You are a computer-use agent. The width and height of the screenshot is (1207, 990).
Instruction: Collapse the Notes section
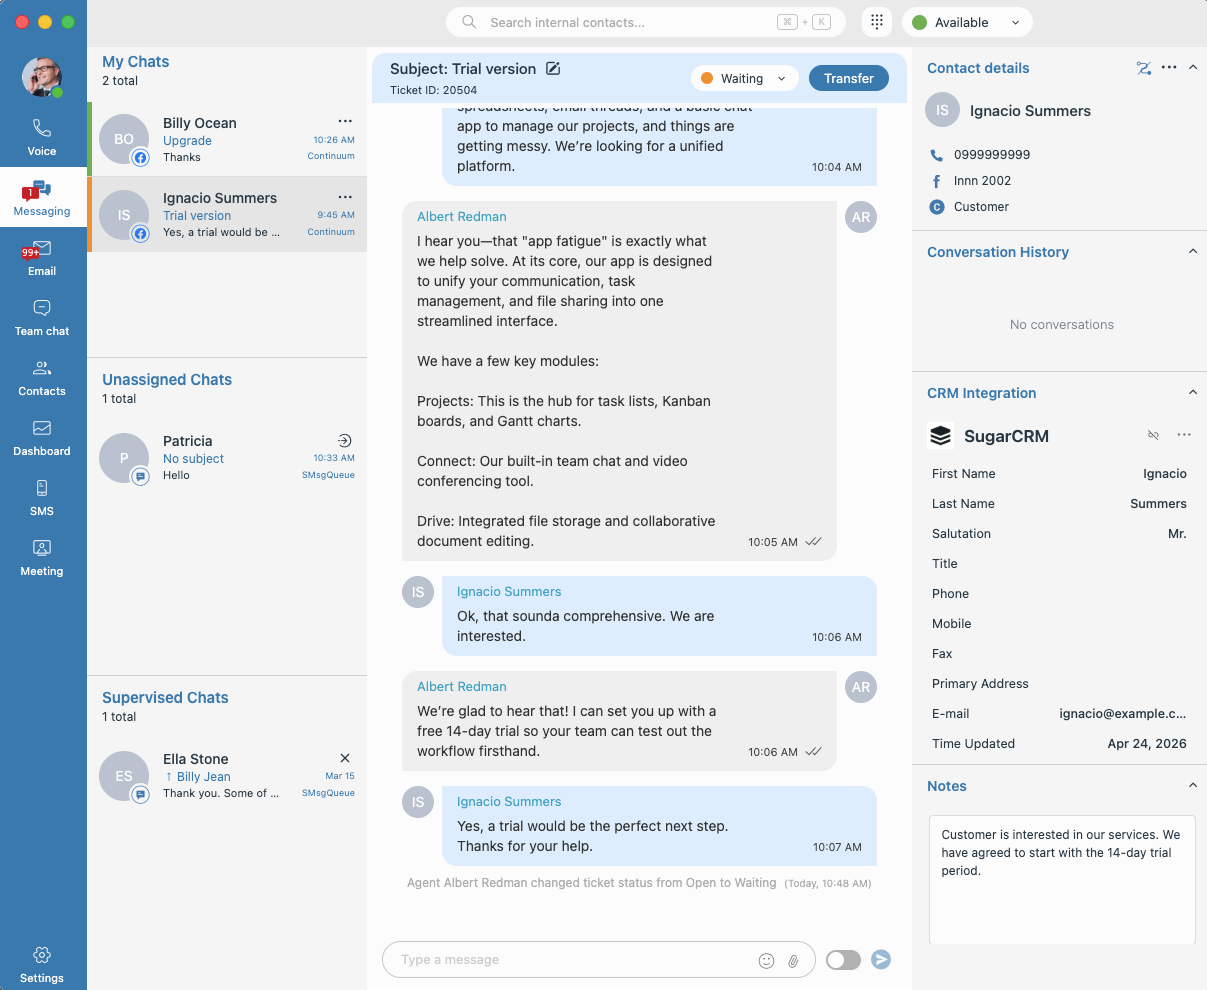click(1192, 786)
